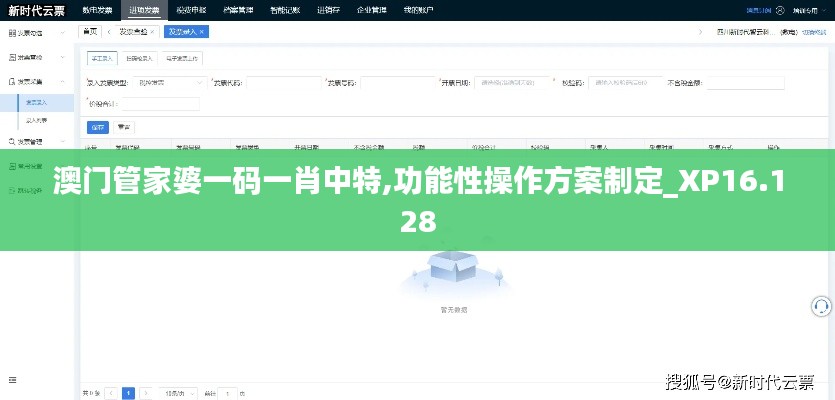Focus the 发票代码 input field
Screen dimensions: 835x400
point(284,83)
